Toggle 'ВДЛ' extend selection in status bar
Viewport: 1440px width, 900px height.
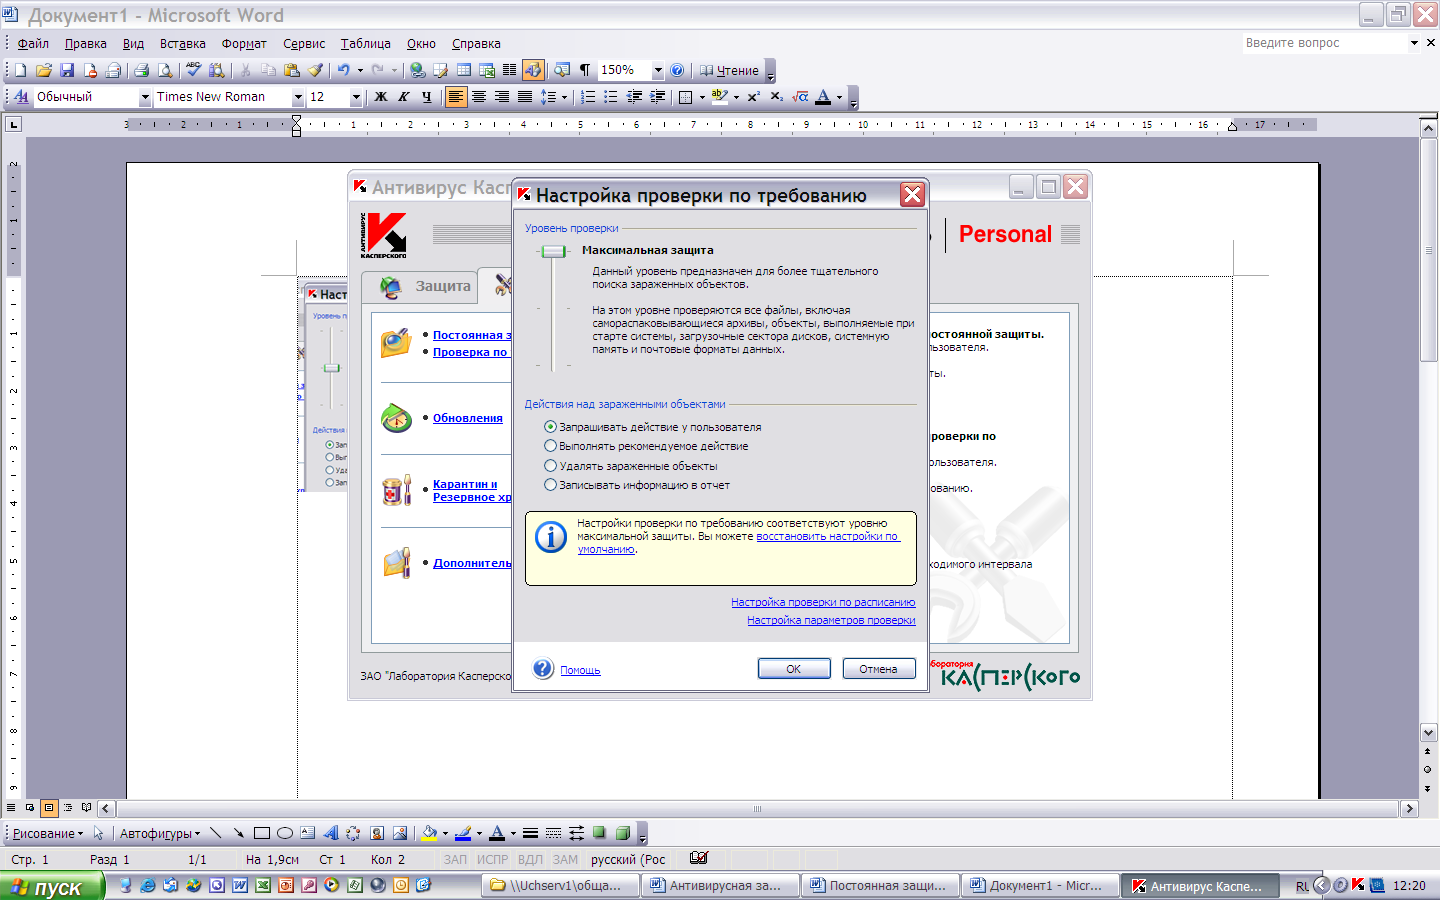(x=530, y=859)
